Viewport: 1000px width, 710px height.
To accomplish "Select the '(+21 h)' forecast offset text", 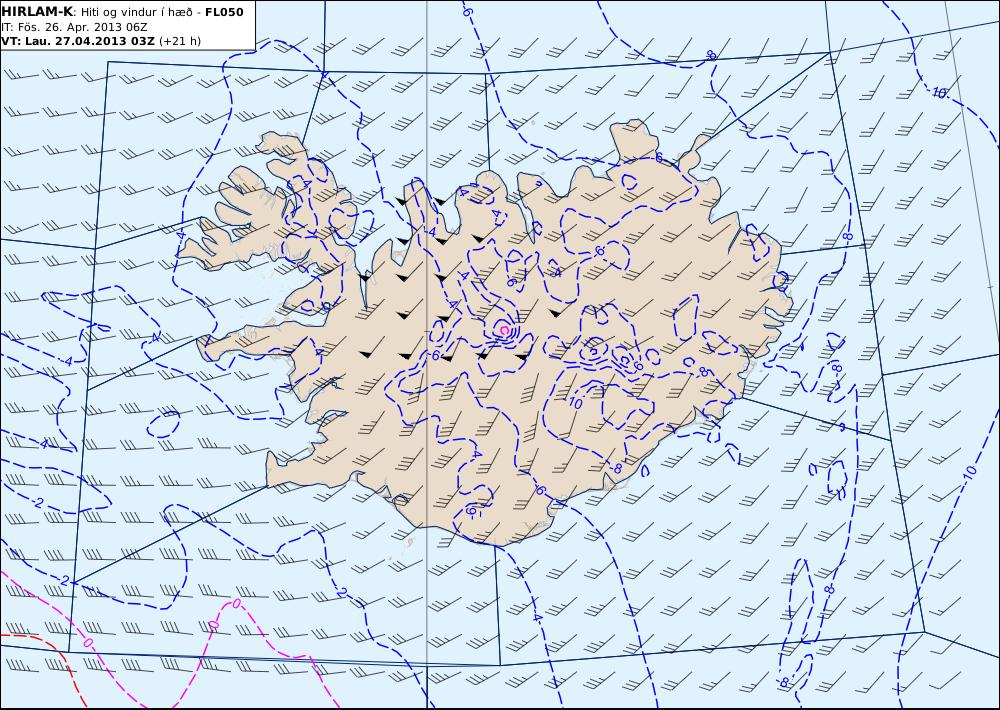I will [x=180, y=41].
